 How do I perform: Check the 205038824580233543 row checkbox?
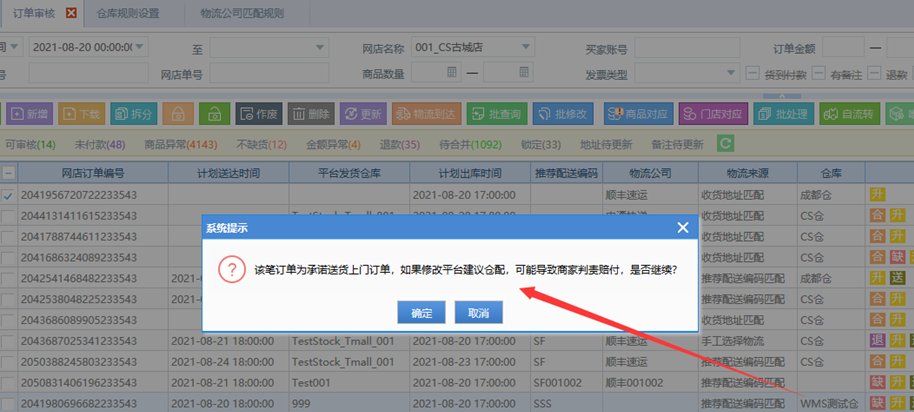(8, 361)
